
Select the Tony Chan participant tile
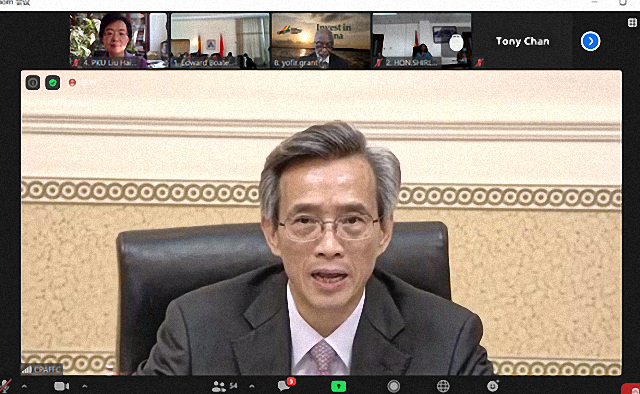pos(522,41)
